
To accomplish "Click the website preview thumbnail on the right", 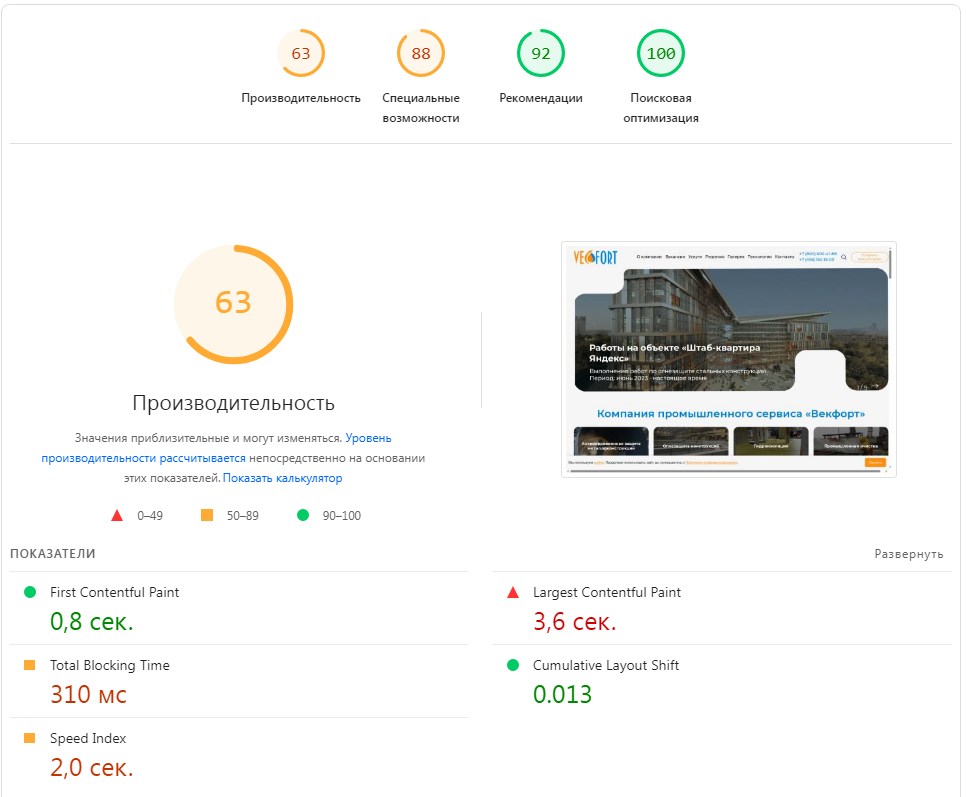I will (x=728, y=355).
